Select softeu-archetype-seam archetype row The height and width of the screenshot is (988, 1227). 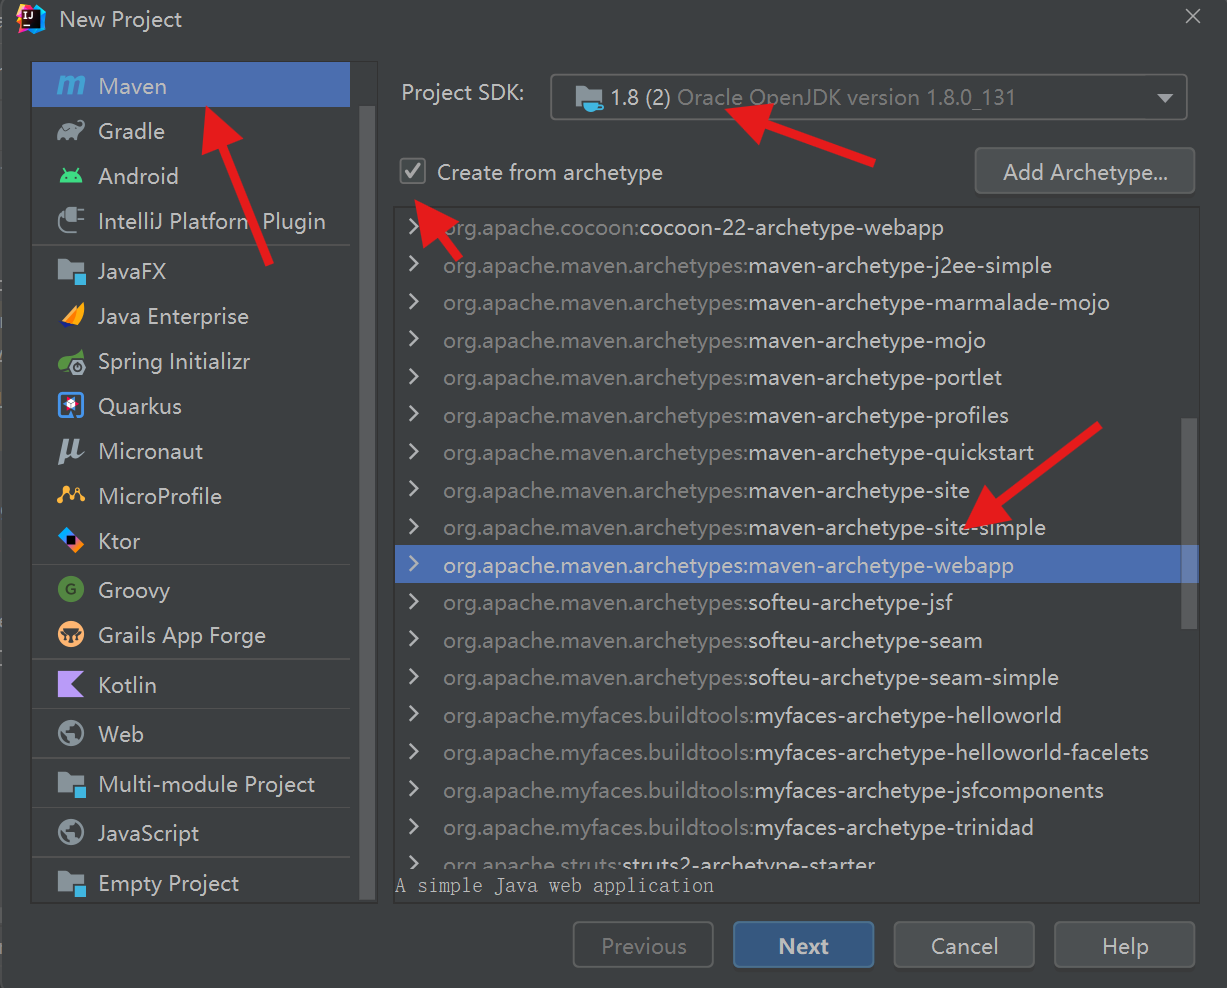[796, 641]
